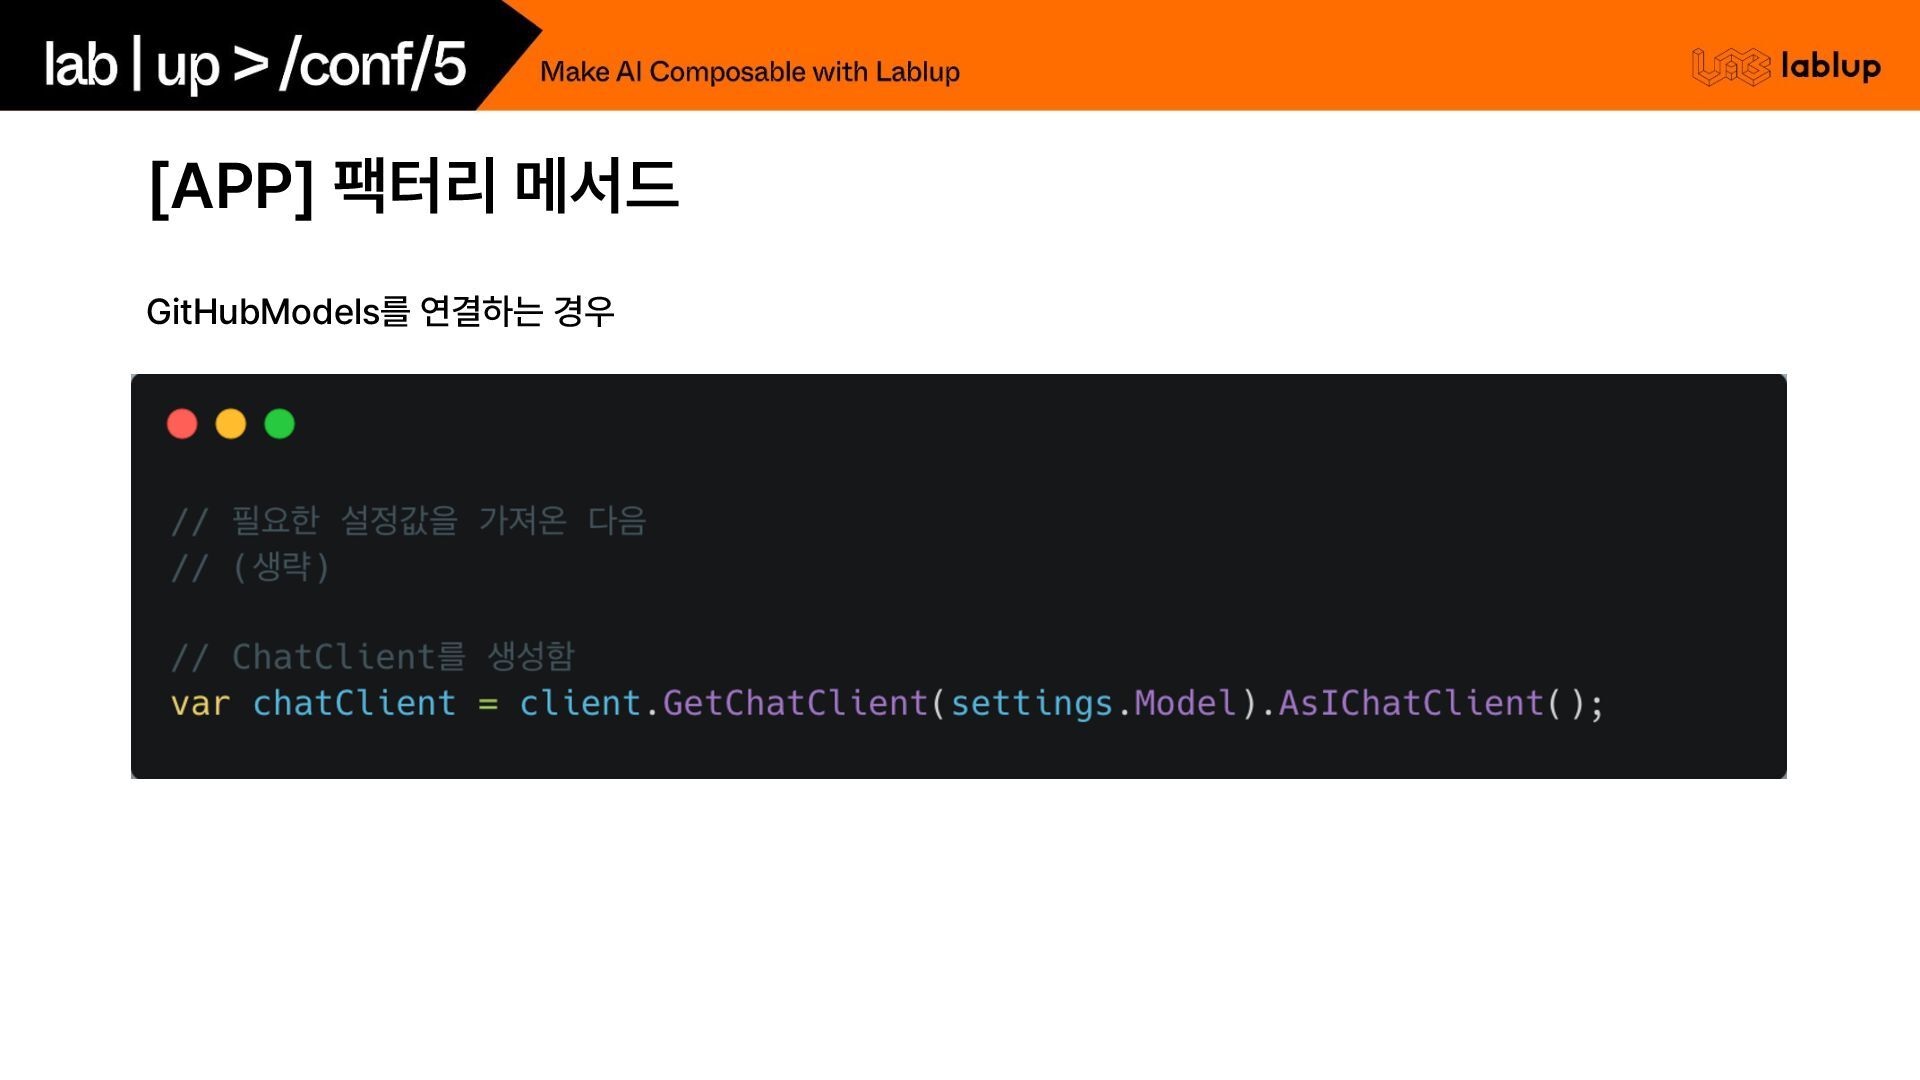The height and width of the screenshot is (1080, 1920).
Task: Click the lab | up > /conf/5 header logo
Action: point(255,64)
